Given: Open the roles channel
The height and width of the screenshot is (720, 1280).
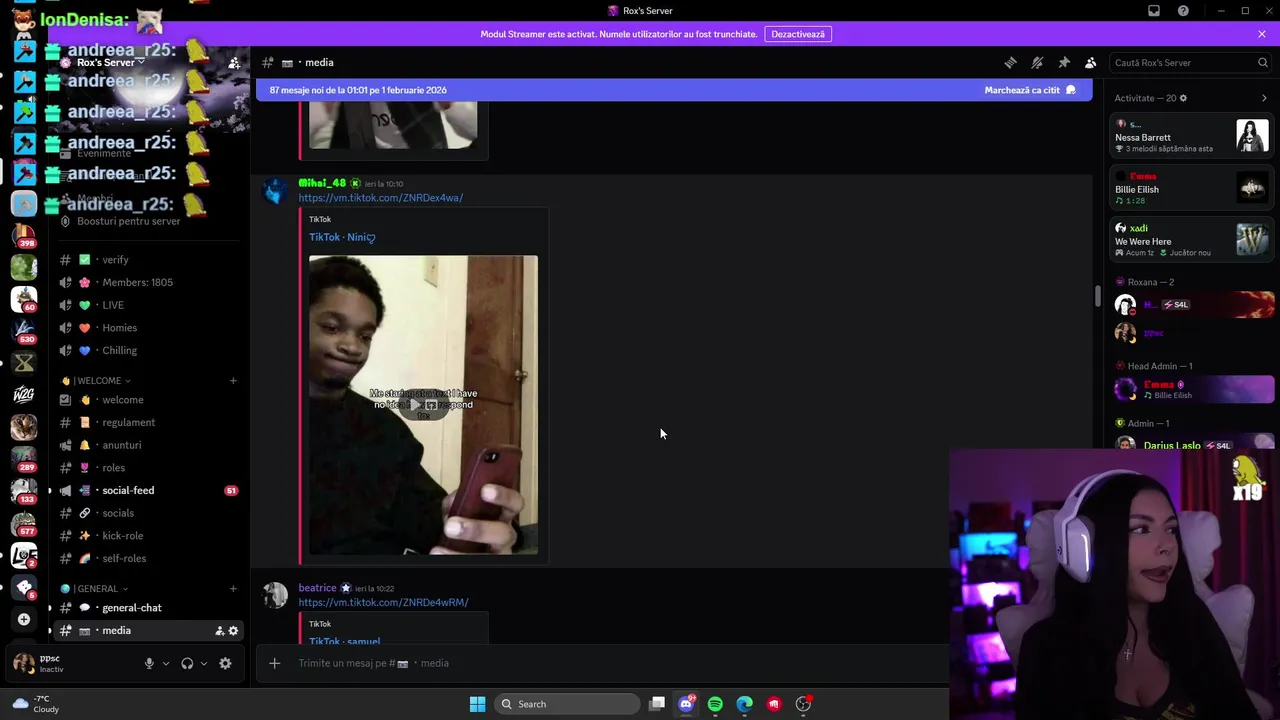Looking at the screenshot, I should [x=150, y=468].
